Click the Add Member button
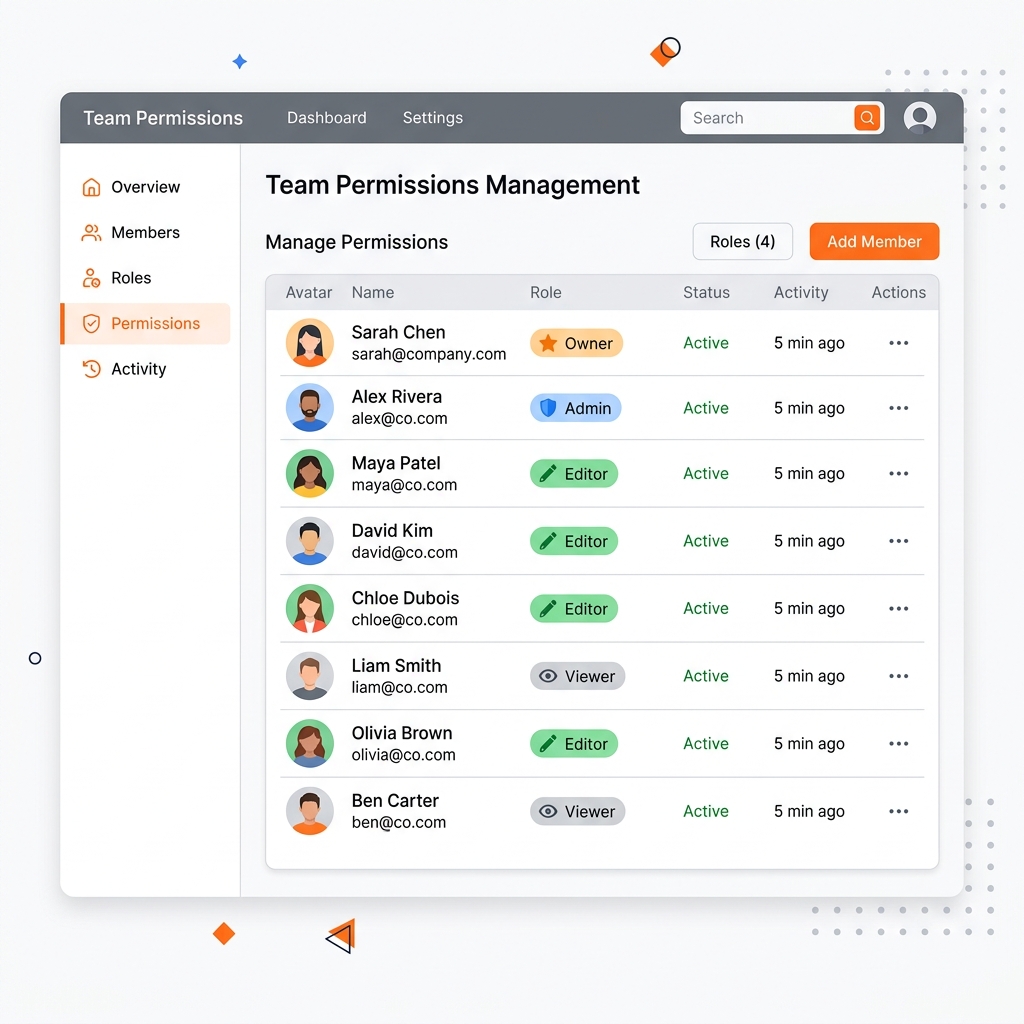The image size is (1024, 1024). (874, 242)
